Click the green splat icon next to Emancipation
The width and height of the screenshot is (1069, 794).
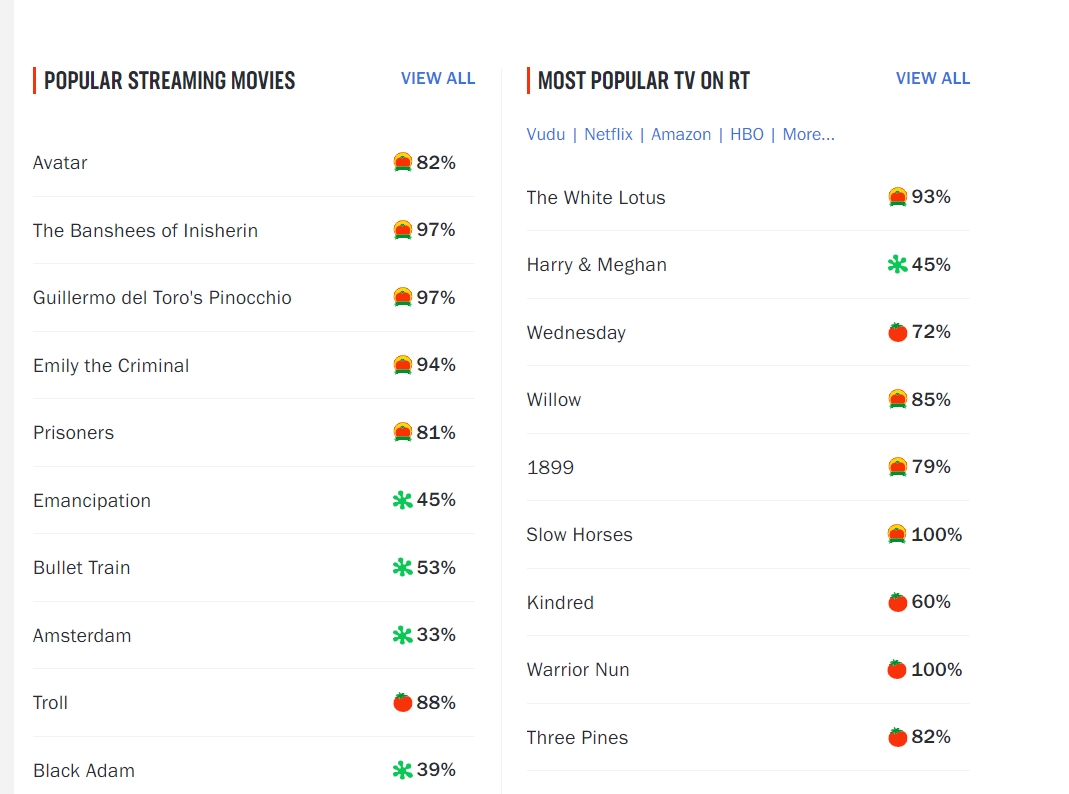pyautogui.click(x=403, y=500)
